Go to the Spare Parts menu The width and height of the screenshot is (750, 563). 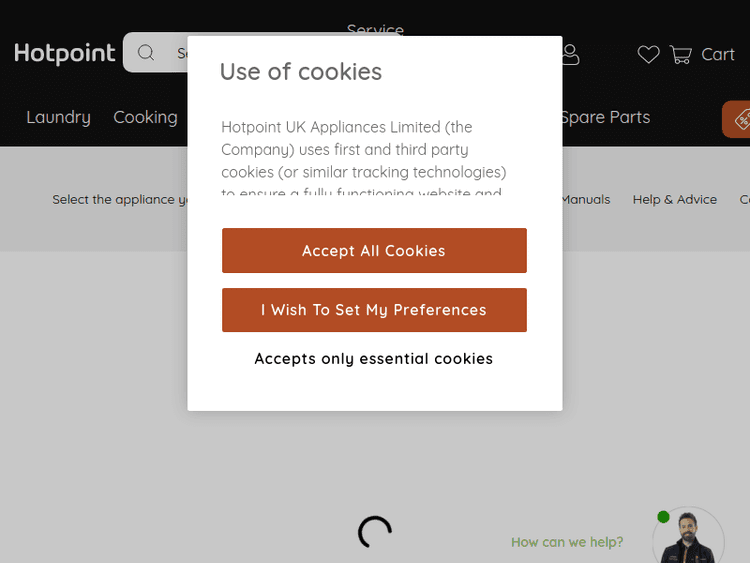[x=605, y=117]
